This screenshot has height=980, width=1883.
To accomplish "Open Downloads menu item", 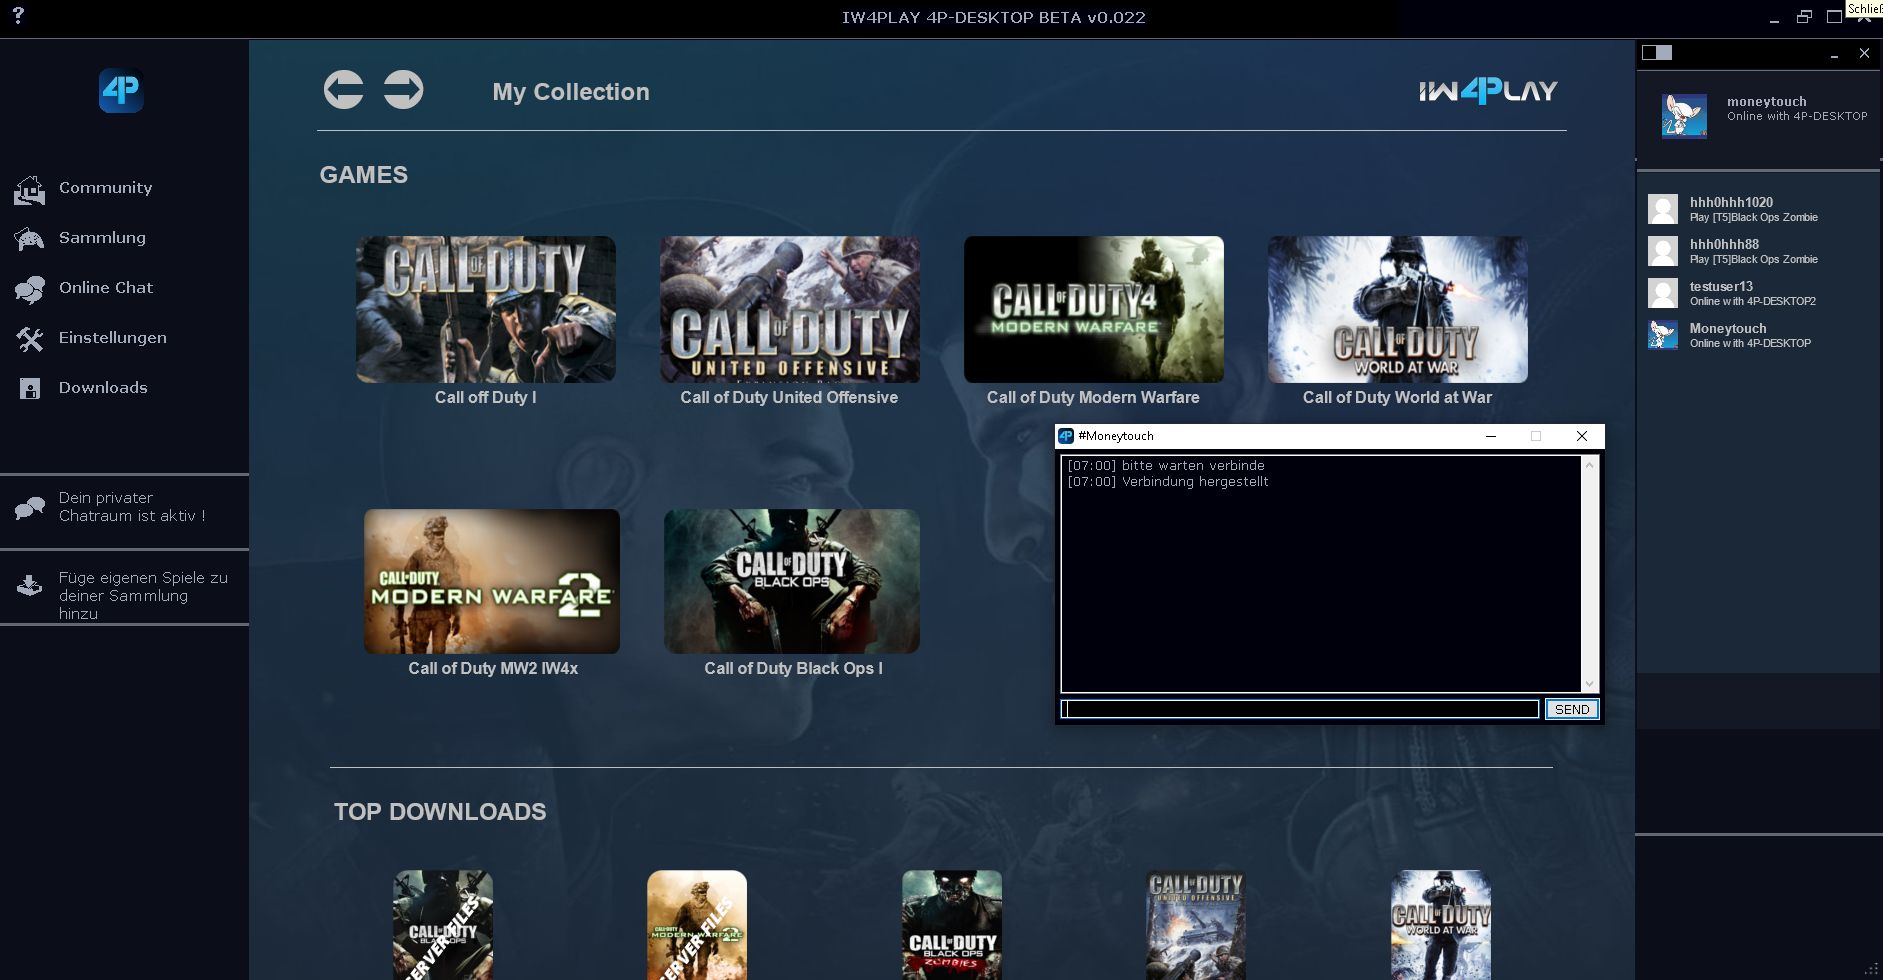I will pyautogui.click(x=103, y=388).
